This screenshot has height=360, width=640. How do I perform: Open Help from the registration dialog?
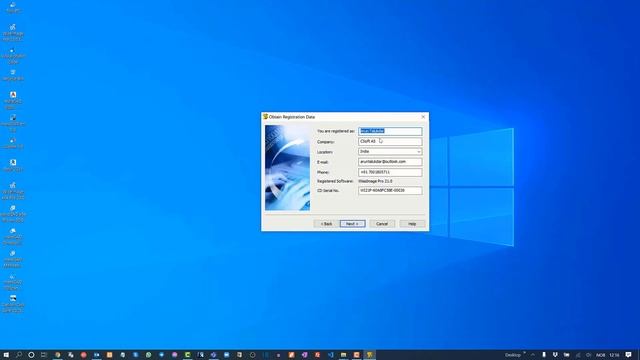click(412, 224)
